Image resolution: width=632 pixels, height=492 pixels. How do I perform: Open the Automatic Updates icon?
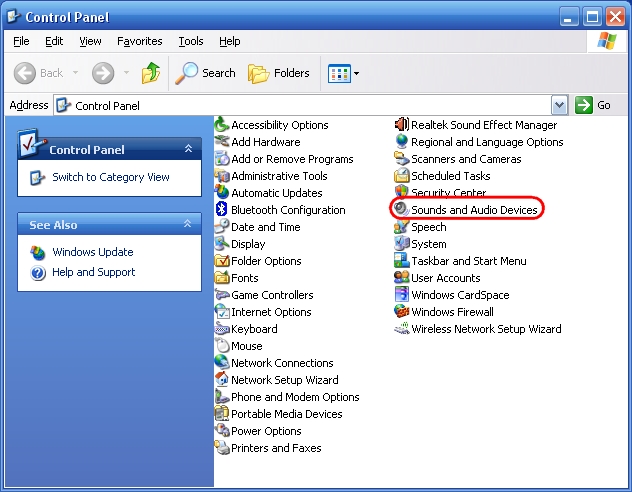point(222,193)
